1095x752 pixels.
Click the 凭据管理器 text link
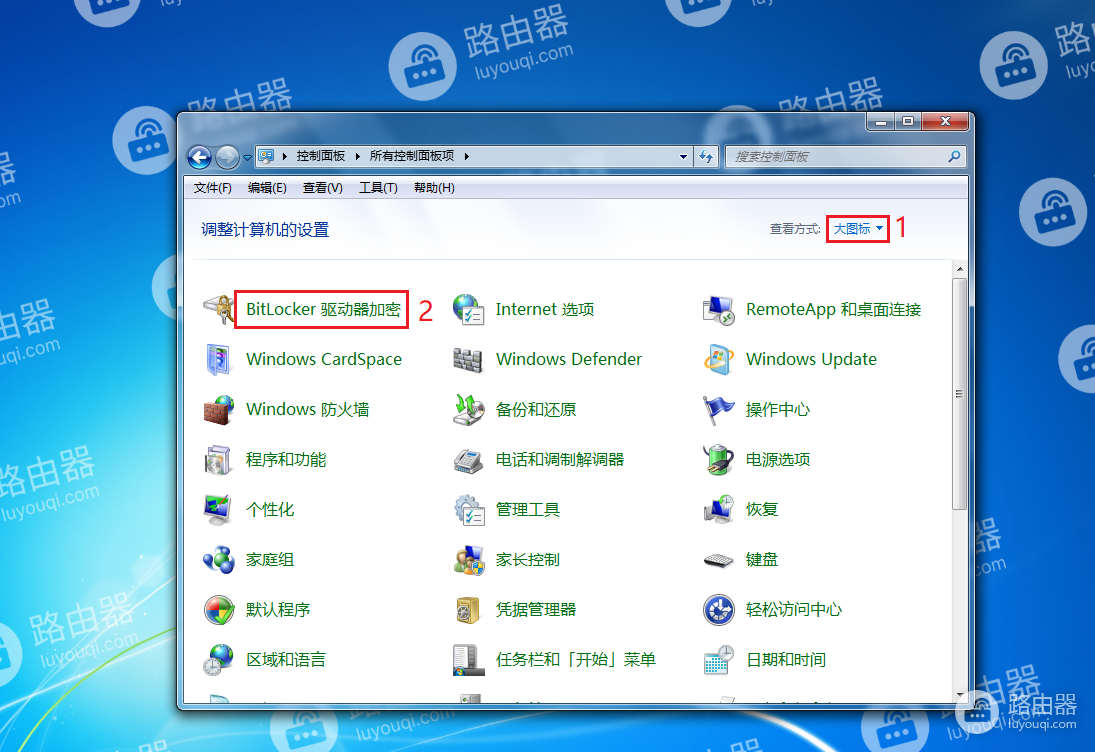pos(536,610)
